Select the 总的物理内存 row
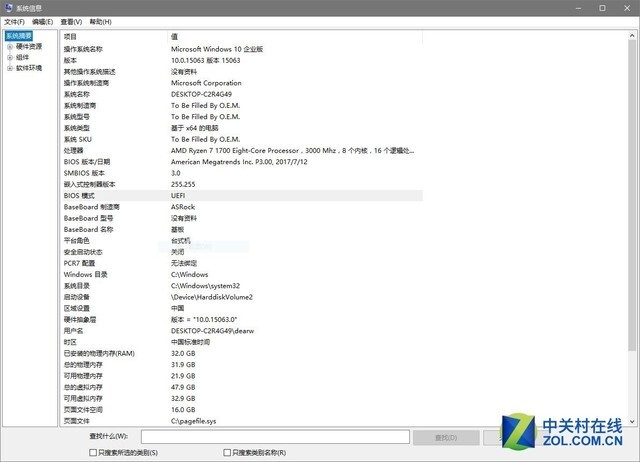This screenshot has height=462, width=640. pyautogui.click(x=242, y=365)
